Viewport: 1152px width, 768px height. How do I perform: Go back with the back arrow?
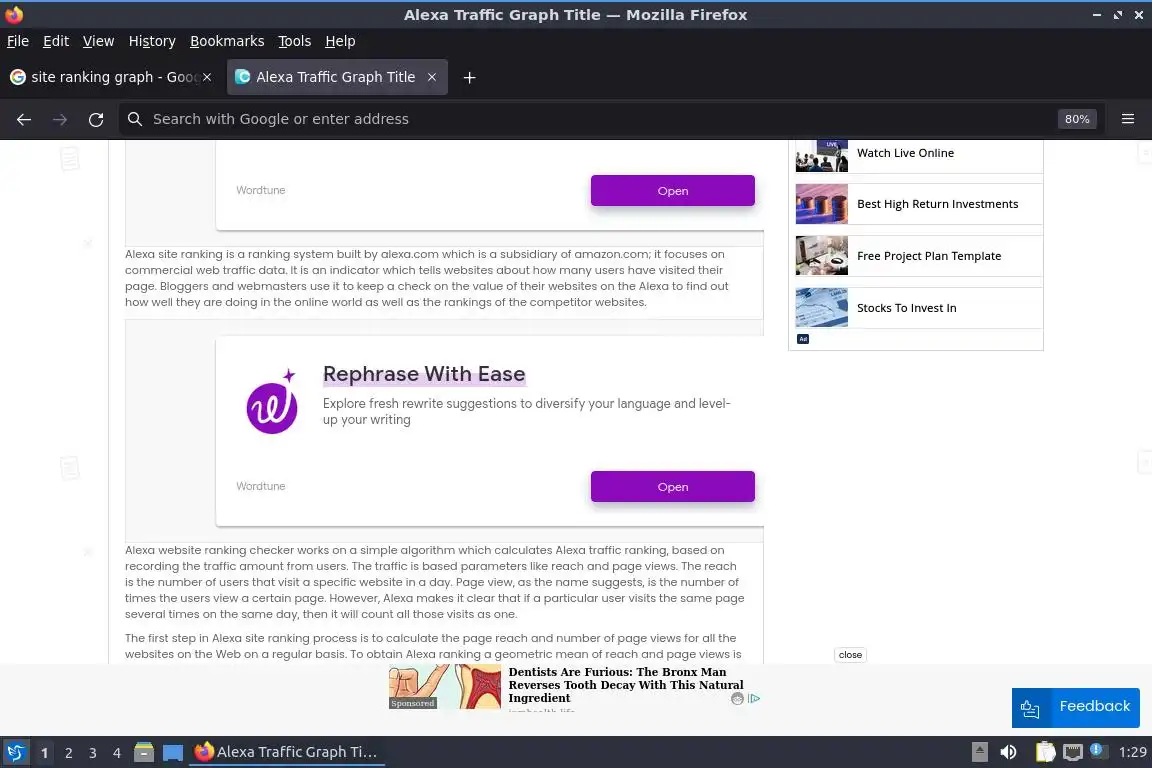[24, 119]
